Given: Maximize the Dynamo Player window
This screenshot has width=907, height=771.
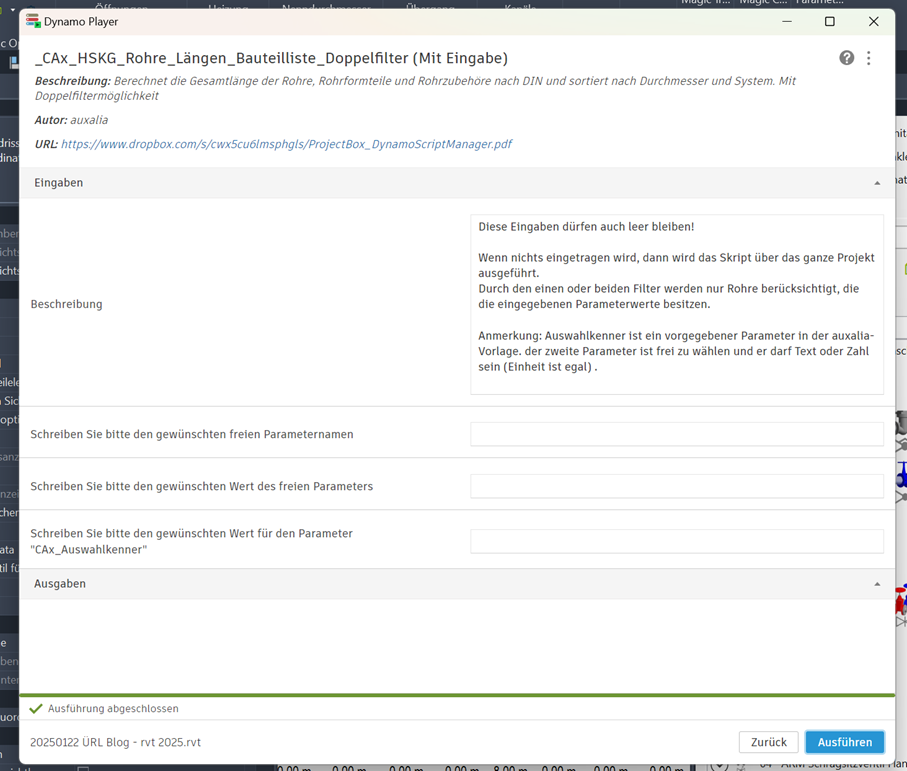Looking at the screenshot, I should tap(829, 21).
